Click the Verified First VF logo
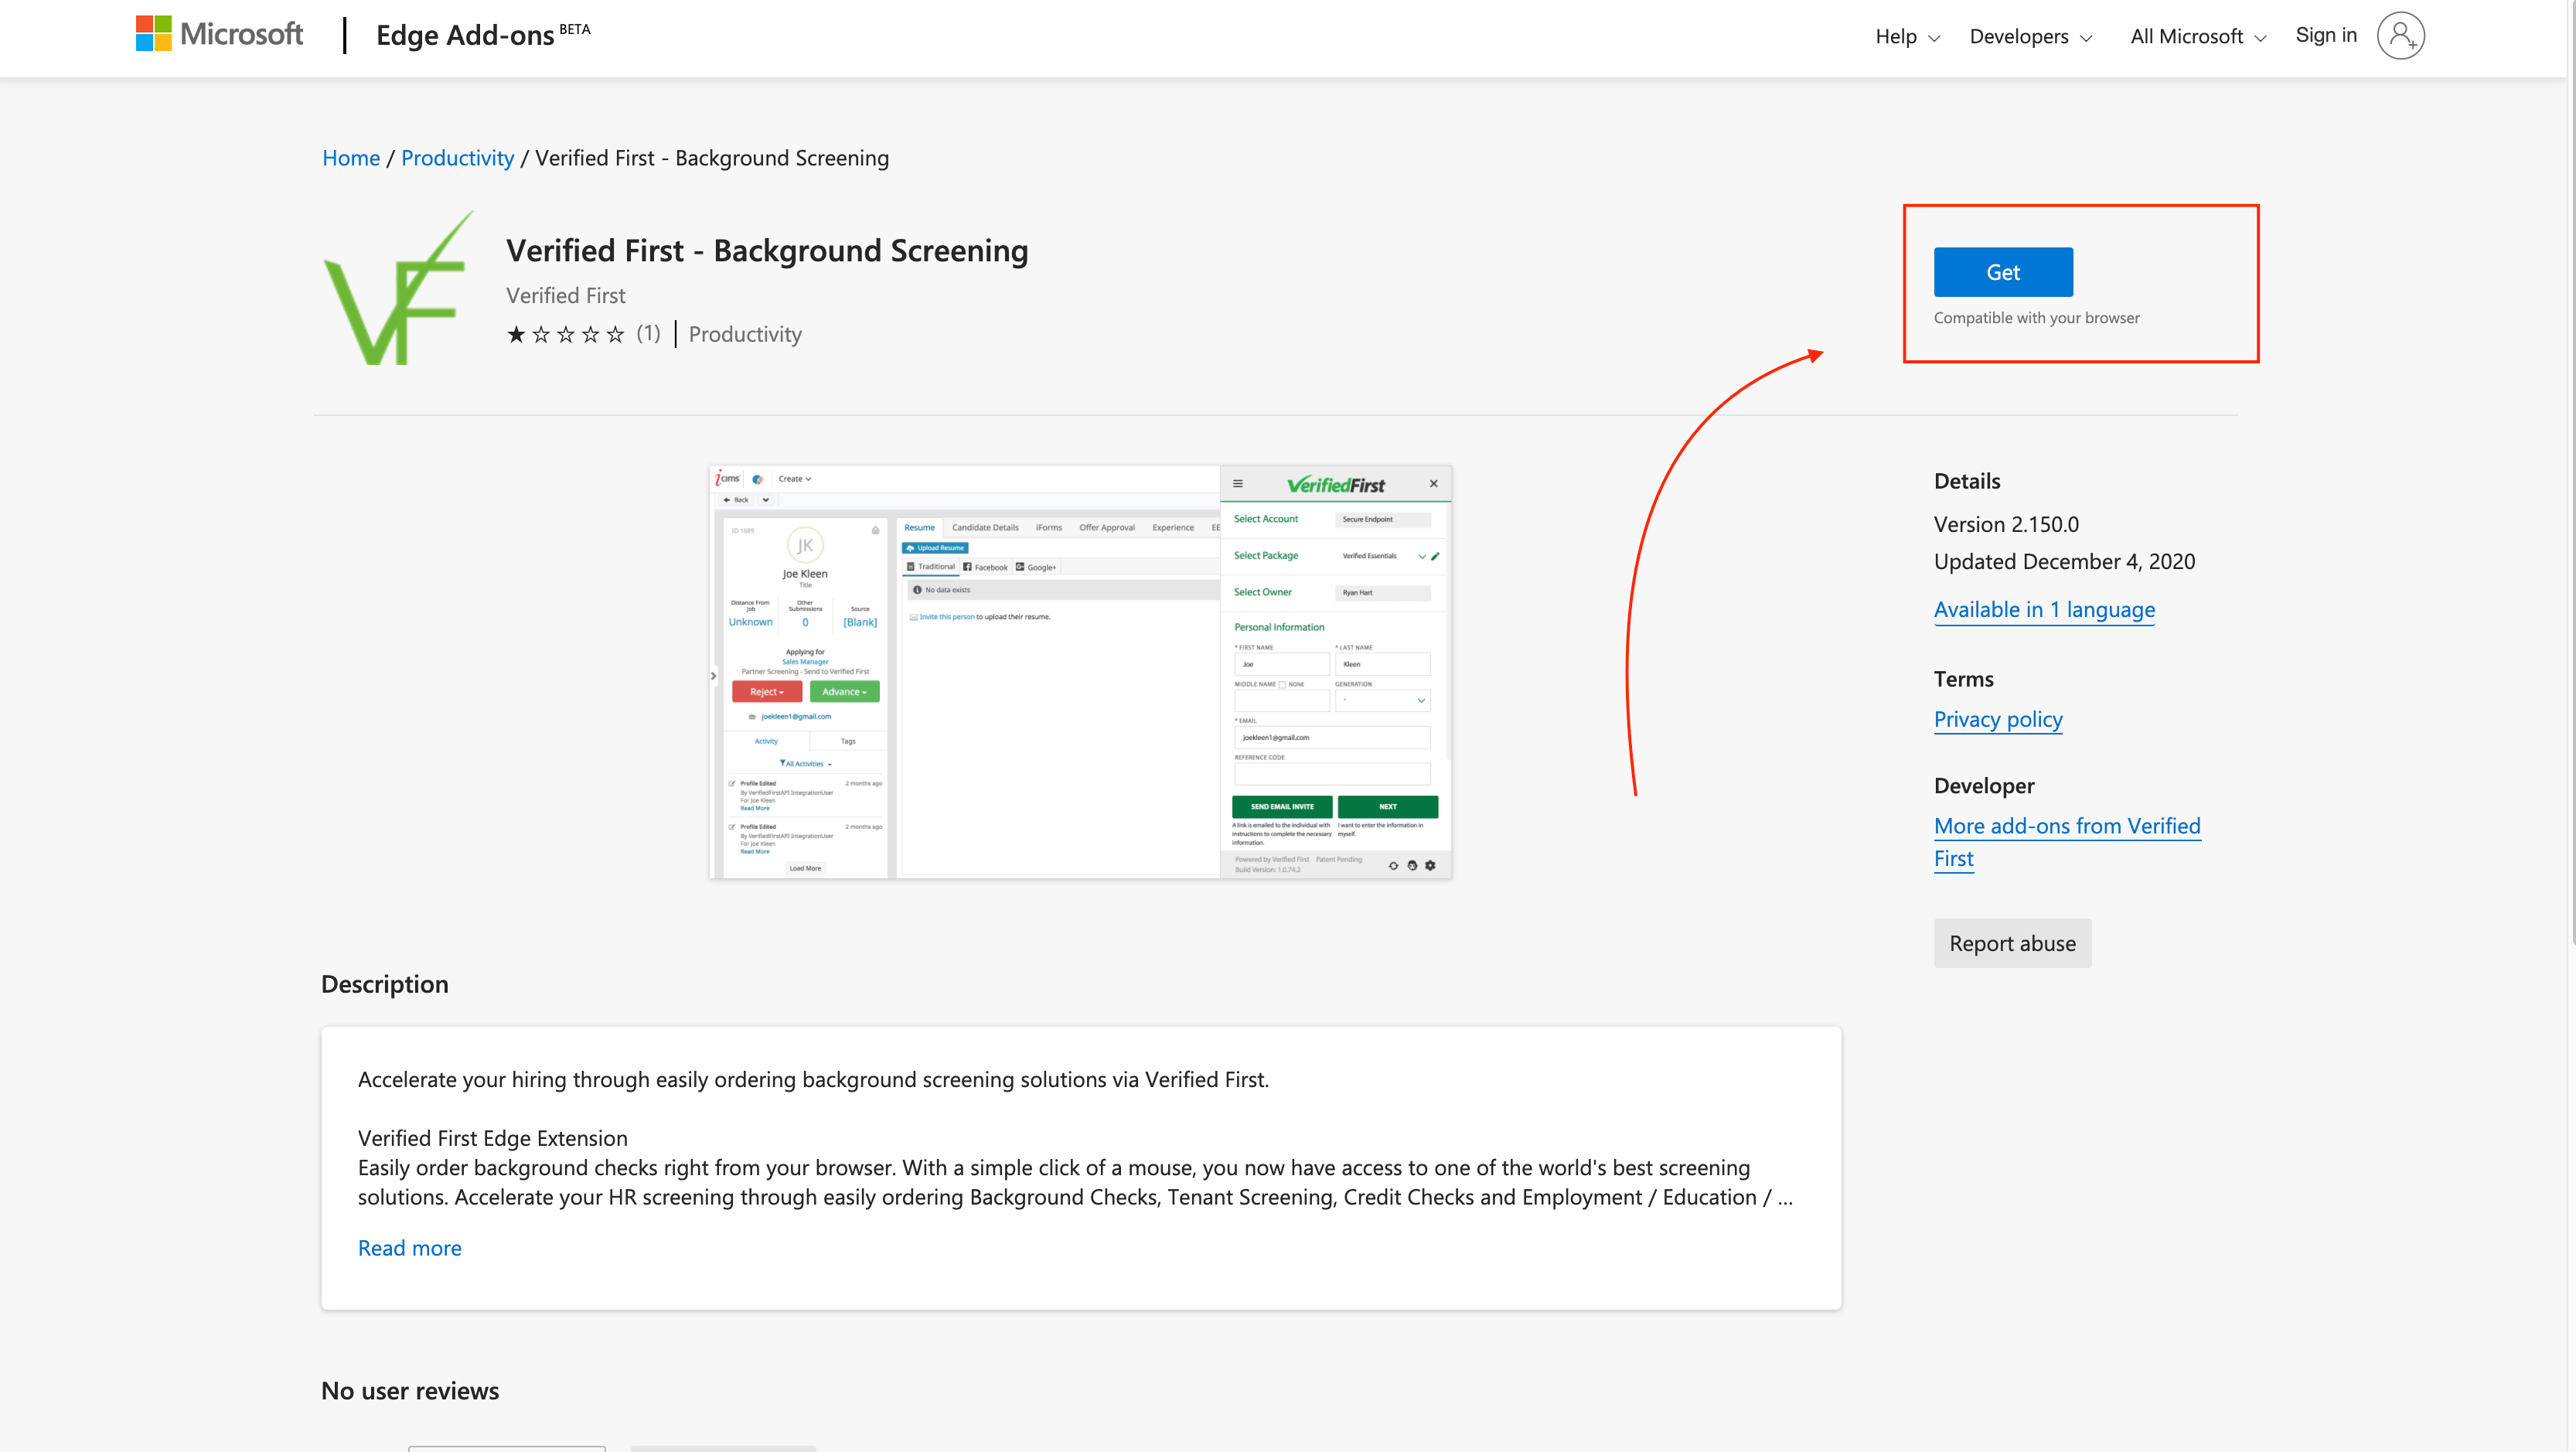Image resolution: width=2576 pixels, height=1452 pixels. 399,289
